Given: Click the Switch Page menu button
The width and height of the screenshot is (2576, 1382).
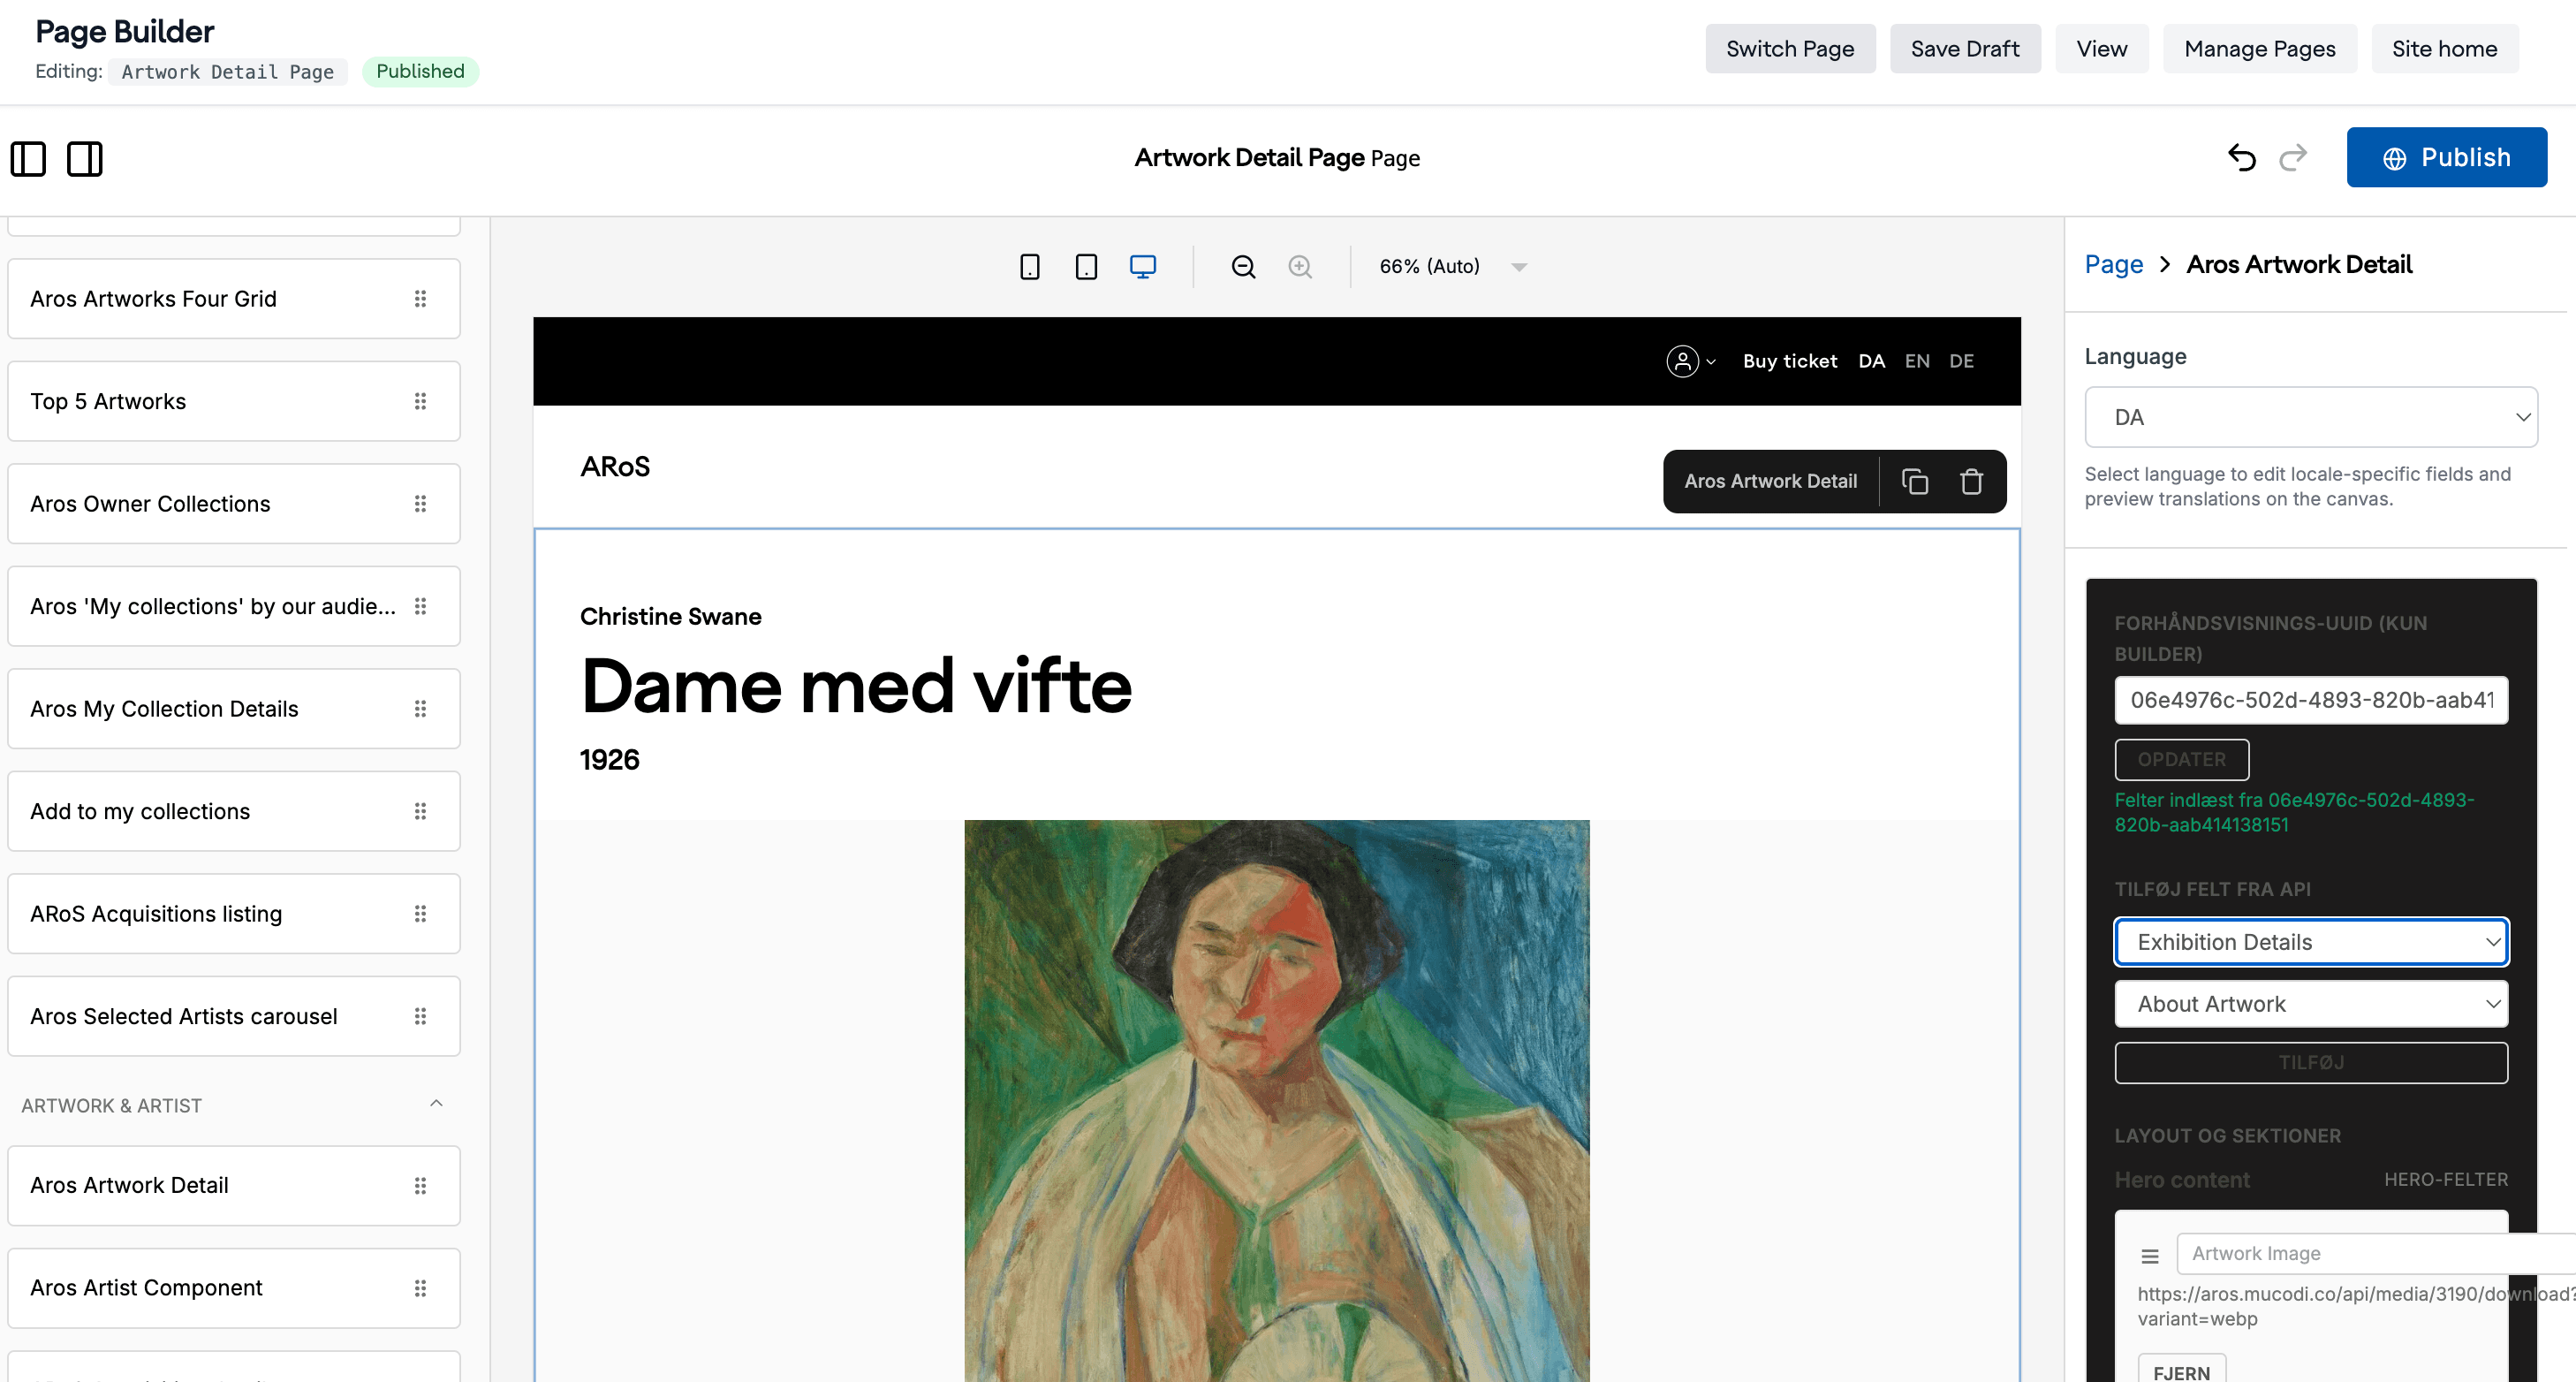Looking at the screenshot, I should click(1790, 49).
